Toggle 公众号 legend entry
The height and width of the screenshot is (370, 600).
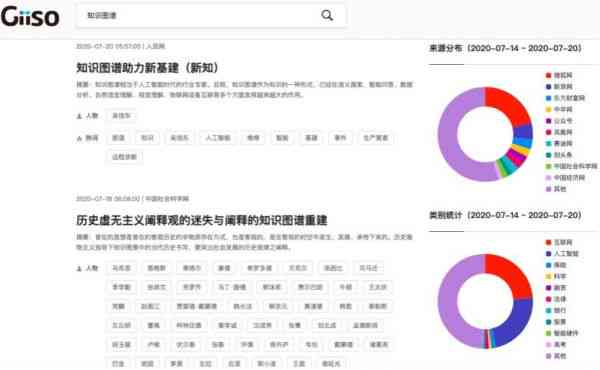559,121
